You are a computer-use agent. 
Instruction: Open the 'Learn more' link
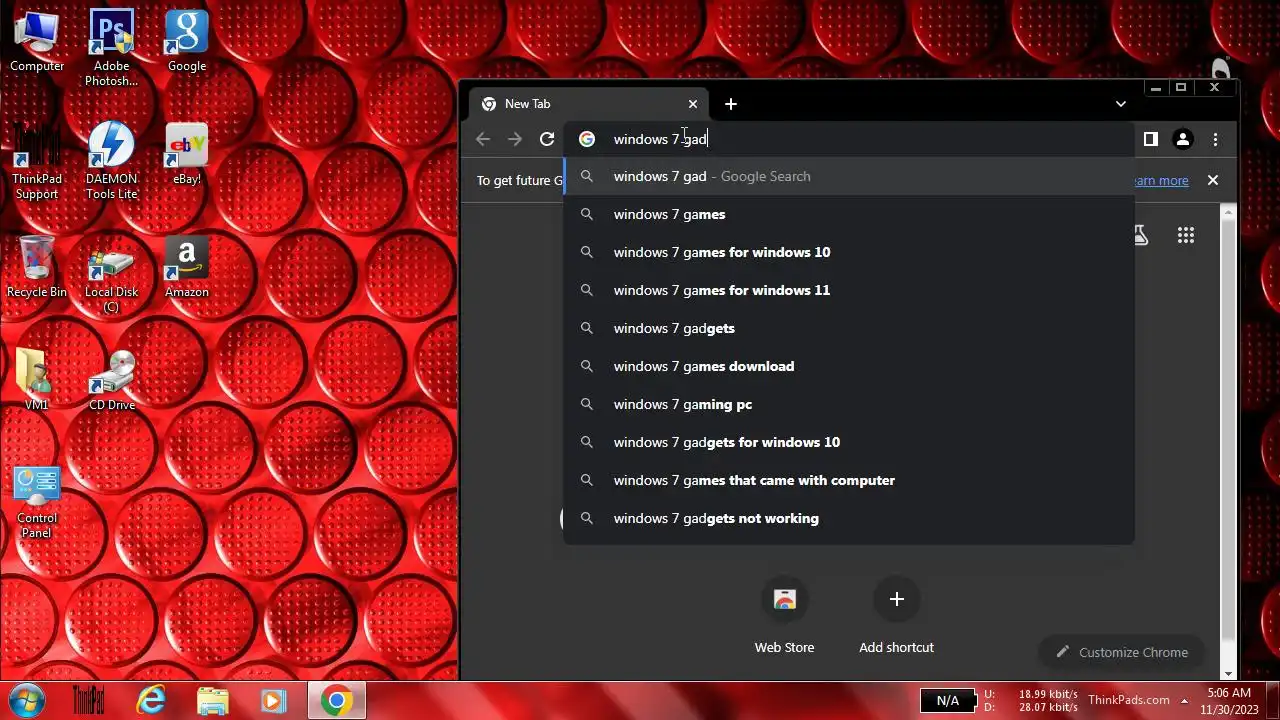[x=1162, y=180]
